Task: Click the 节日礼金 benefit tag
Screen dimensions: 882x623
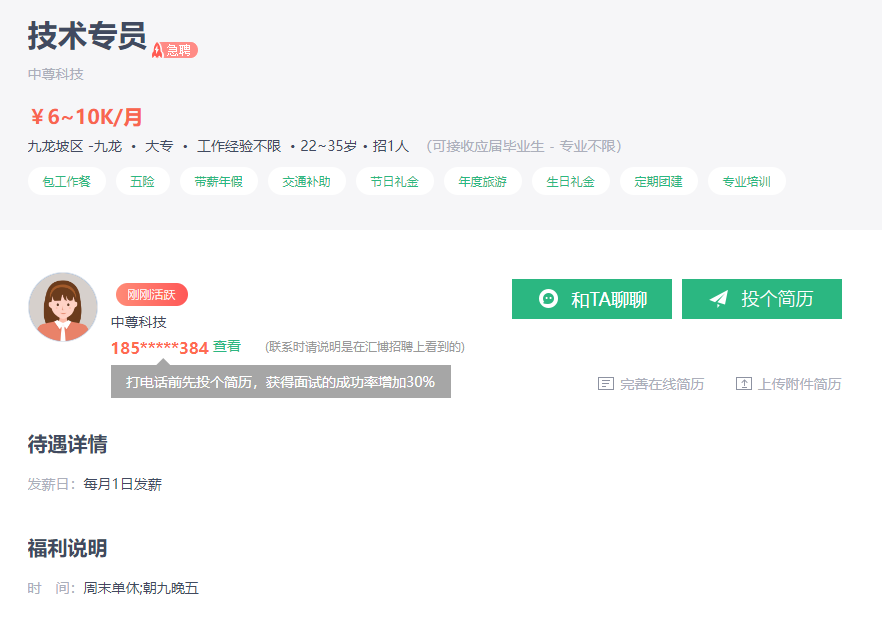Action: pyautogui.click(x=394, y=181)
